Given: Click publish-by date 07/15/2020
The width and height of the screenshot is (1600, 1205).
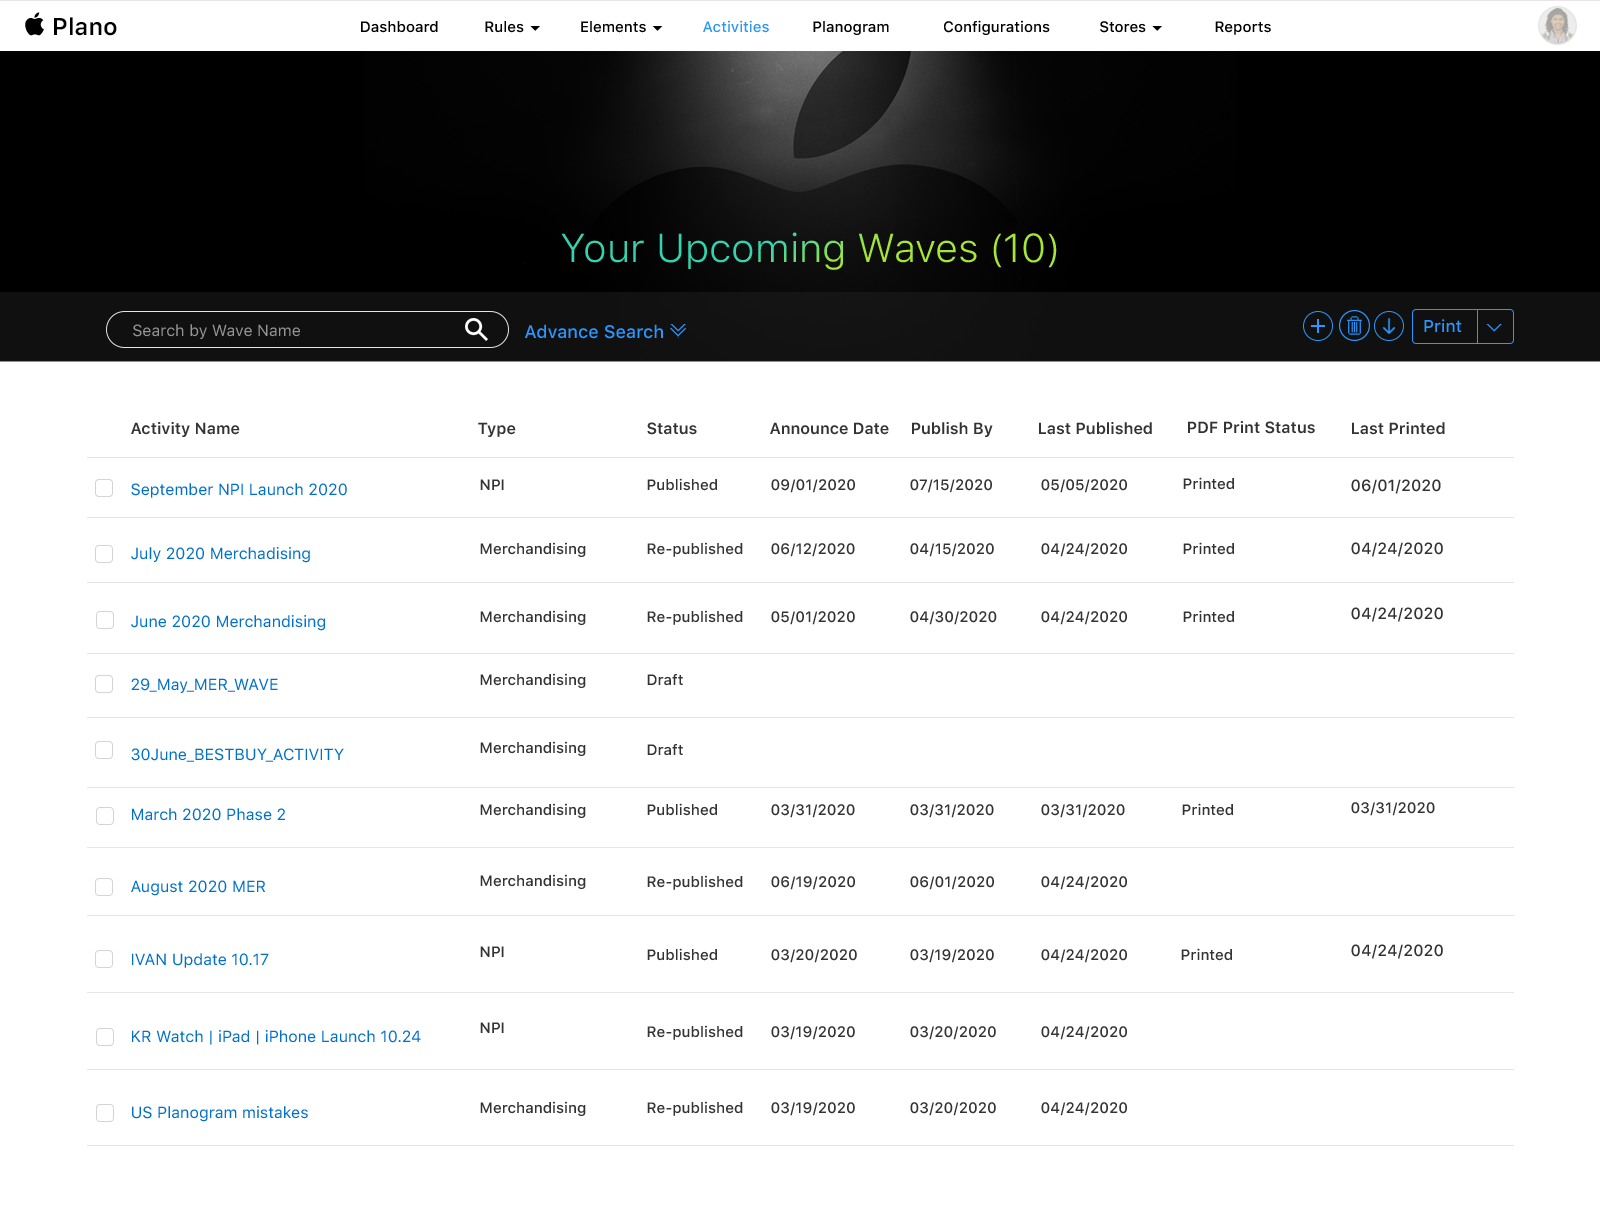Looking at the screenshot, I should (x=951, y=484).
